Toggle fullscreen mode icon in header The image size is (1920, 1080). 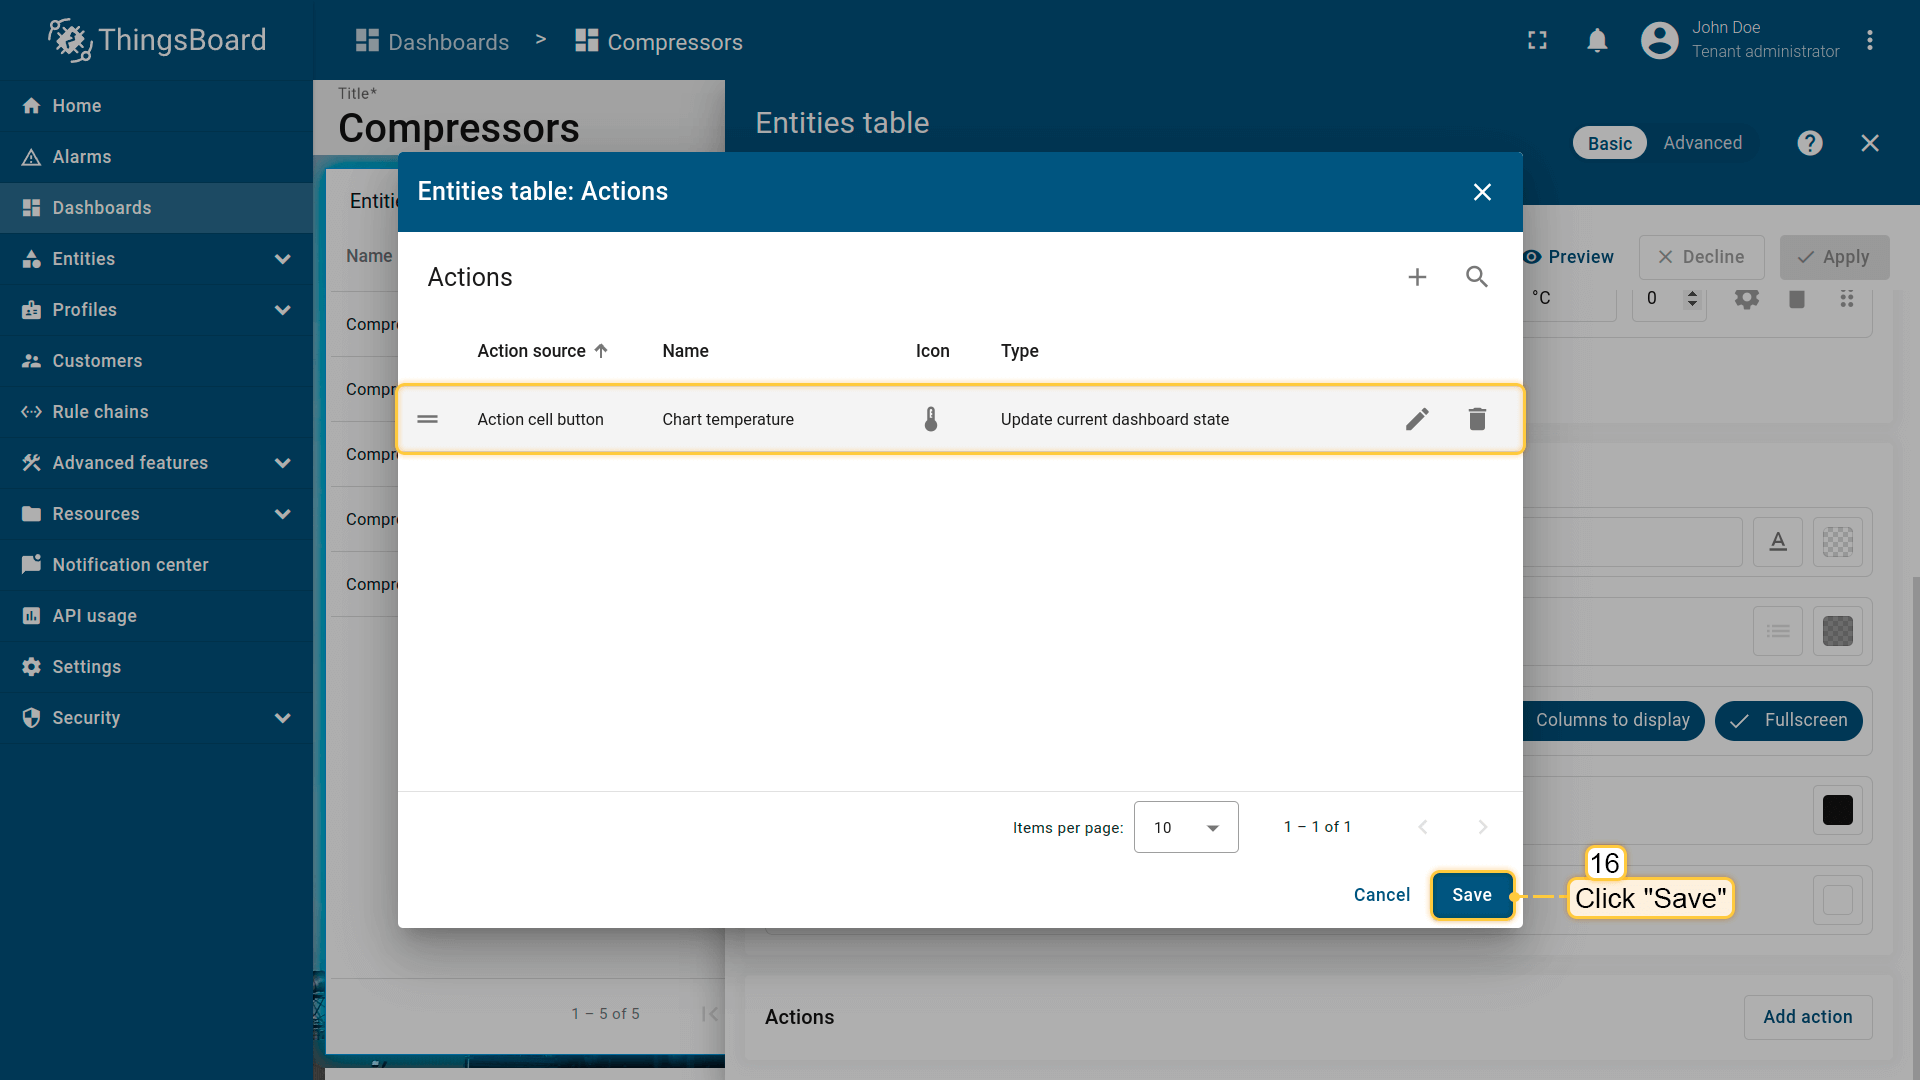point(1537,41)
